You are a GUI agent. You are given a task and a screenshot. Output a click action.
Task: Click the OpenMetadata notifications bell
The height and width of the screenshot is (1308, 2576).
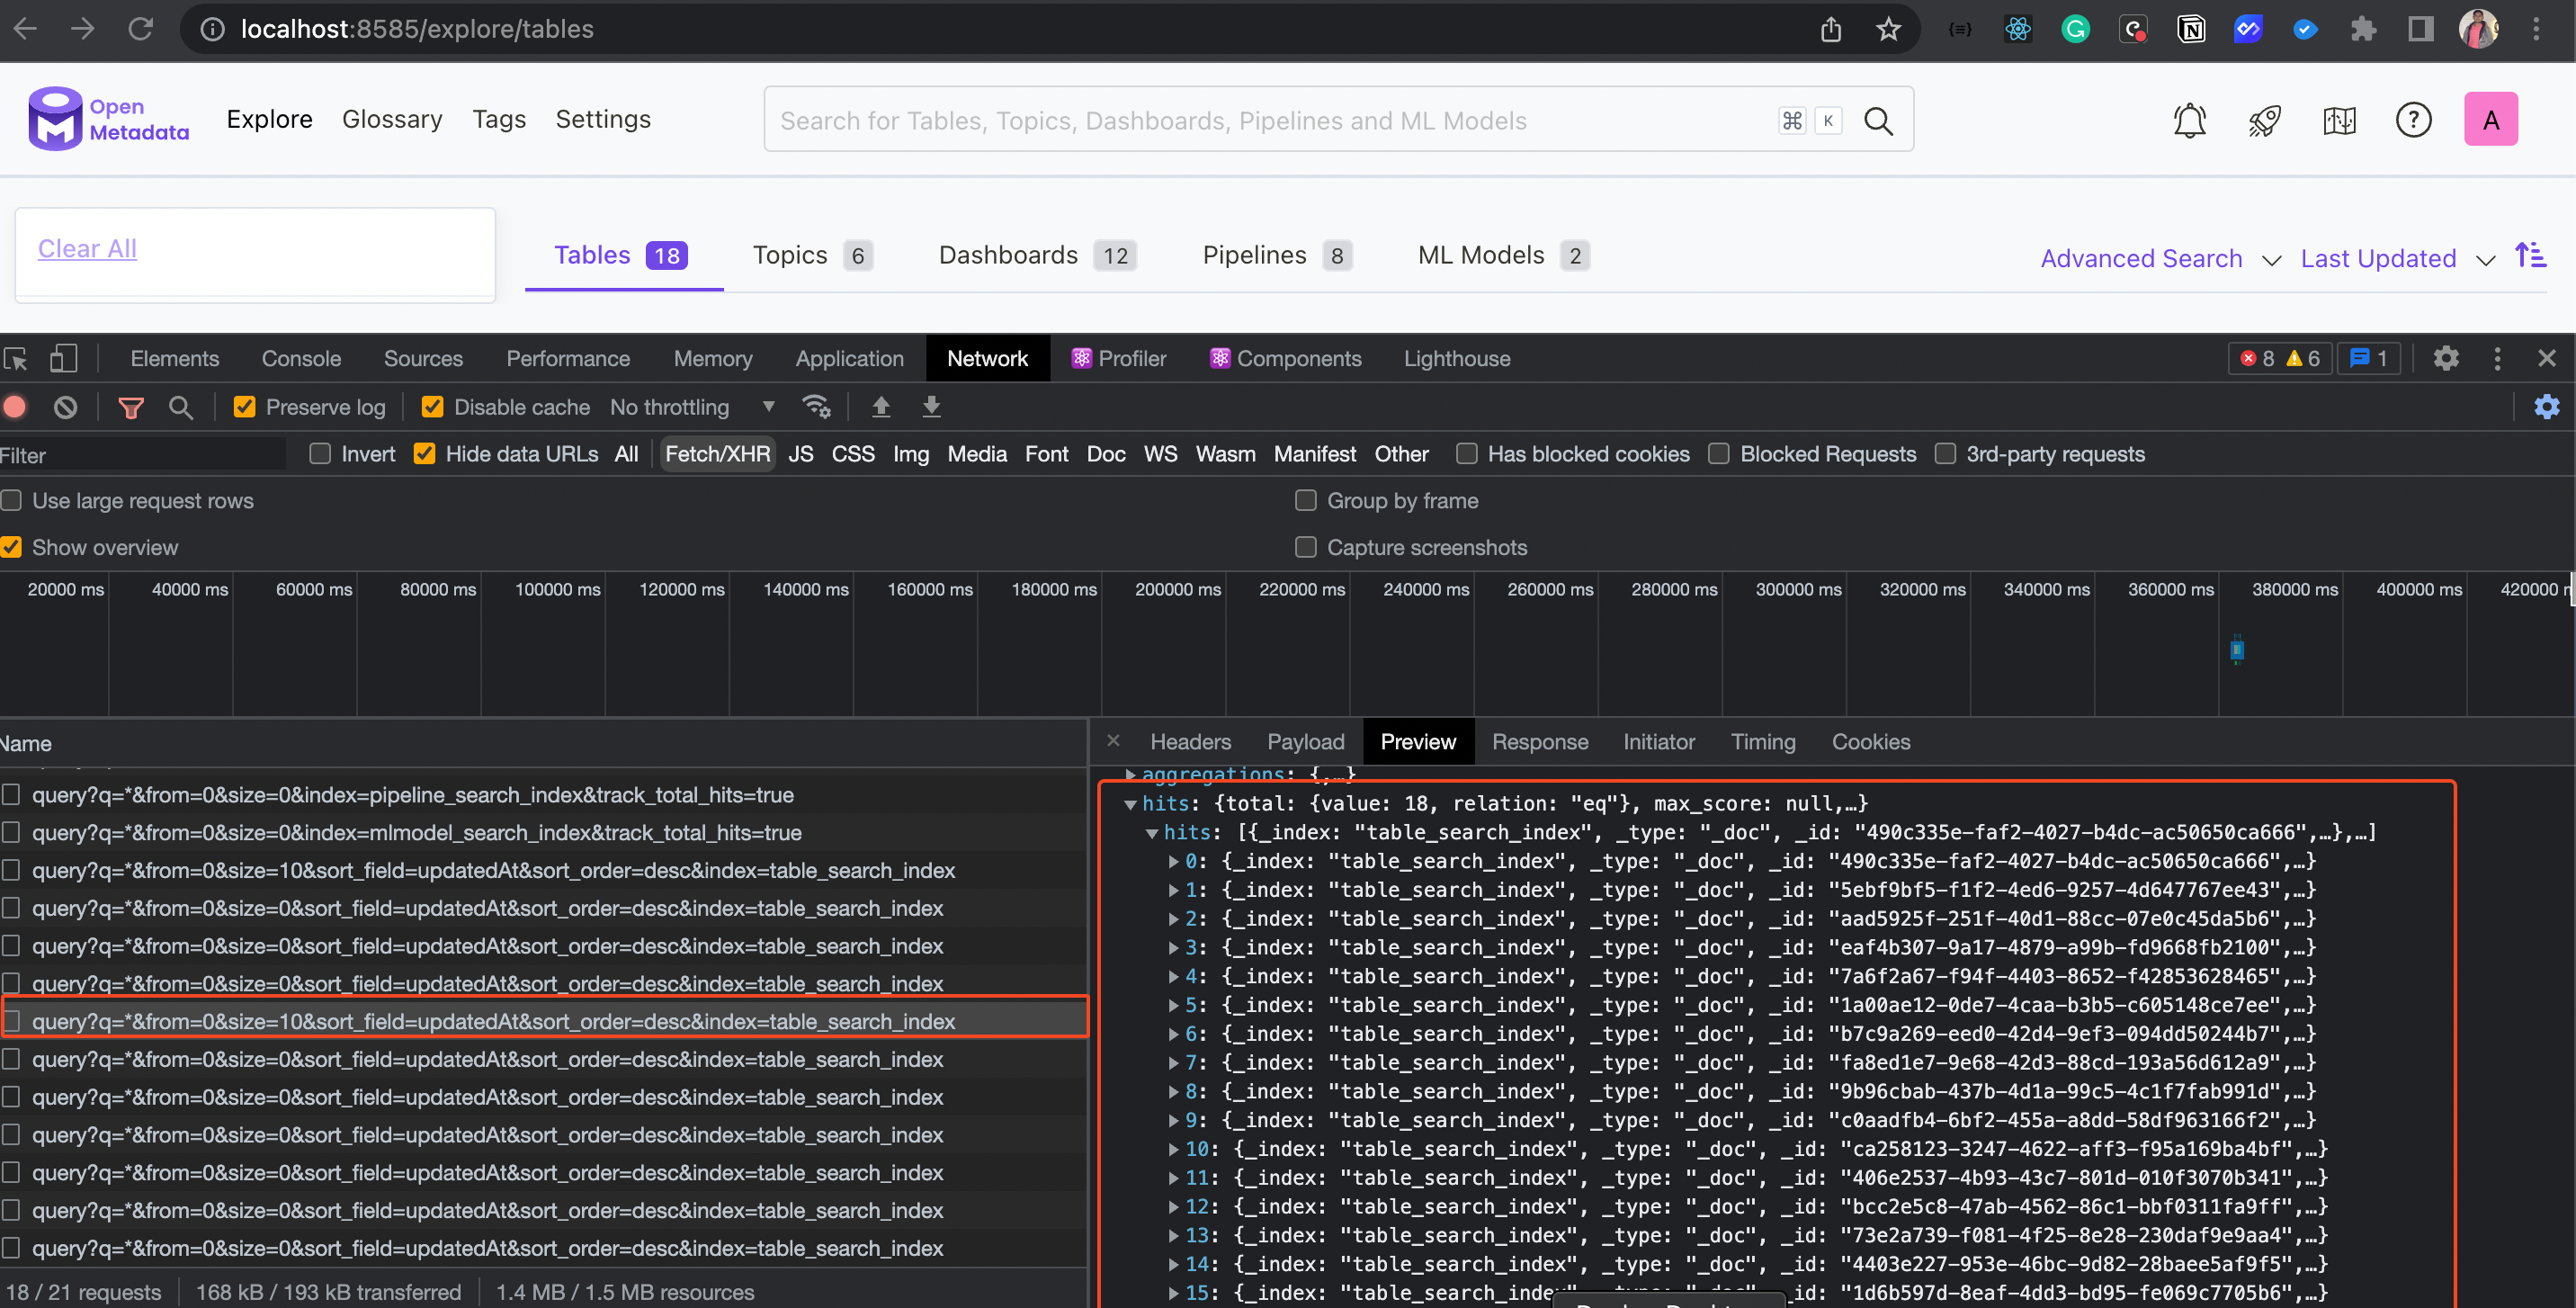click(x=2190, y=119)
